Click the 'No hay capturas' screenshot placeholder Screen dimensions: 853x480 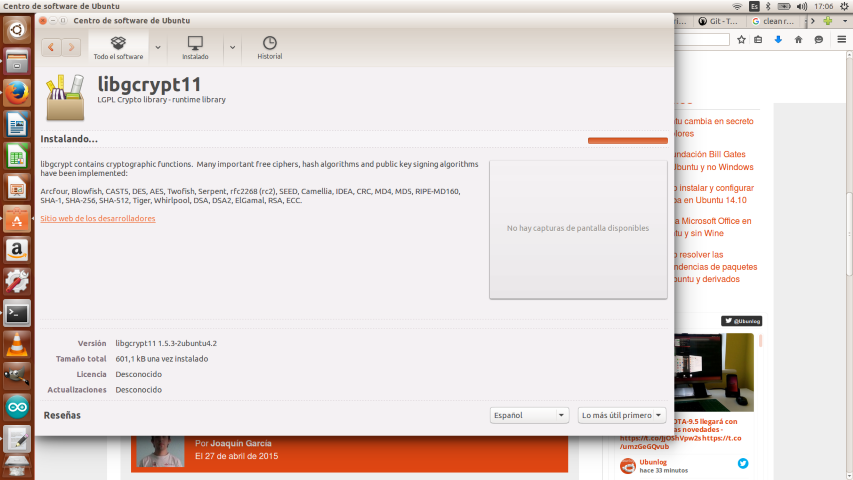[x=578, y=229]
